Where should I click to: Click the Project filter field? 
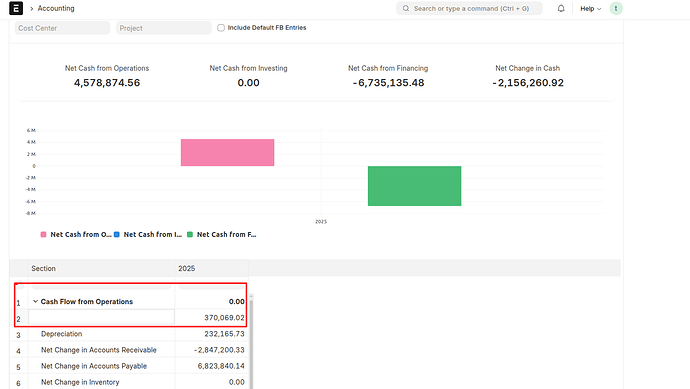tap(164, 28)
